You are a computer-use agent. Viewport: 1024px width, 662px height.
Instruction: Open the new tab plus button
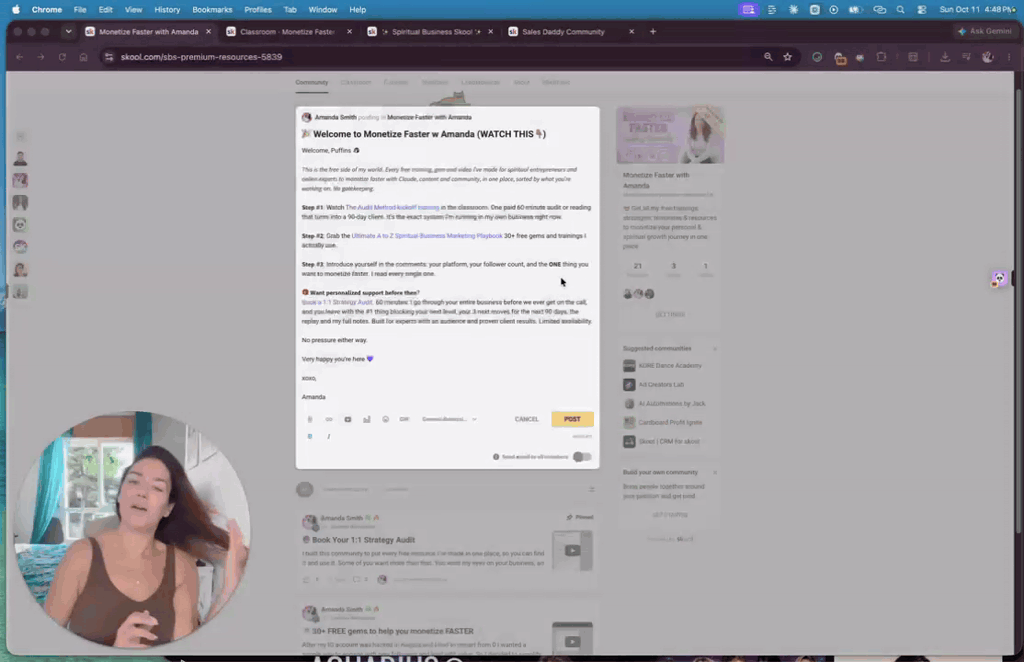click(x=652, y=31)
